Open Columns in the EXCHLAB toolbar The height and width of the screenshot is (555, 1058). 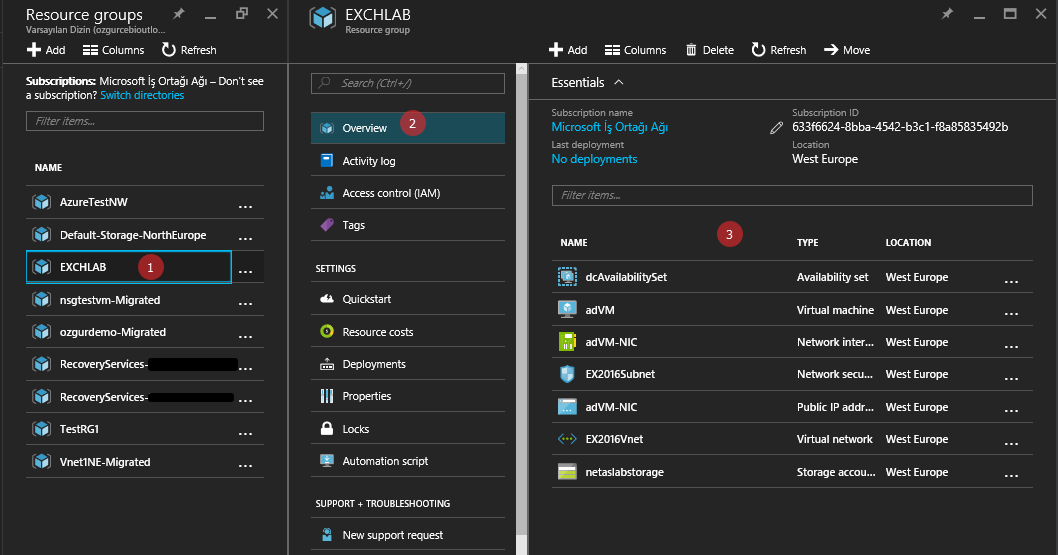(636, 50)
